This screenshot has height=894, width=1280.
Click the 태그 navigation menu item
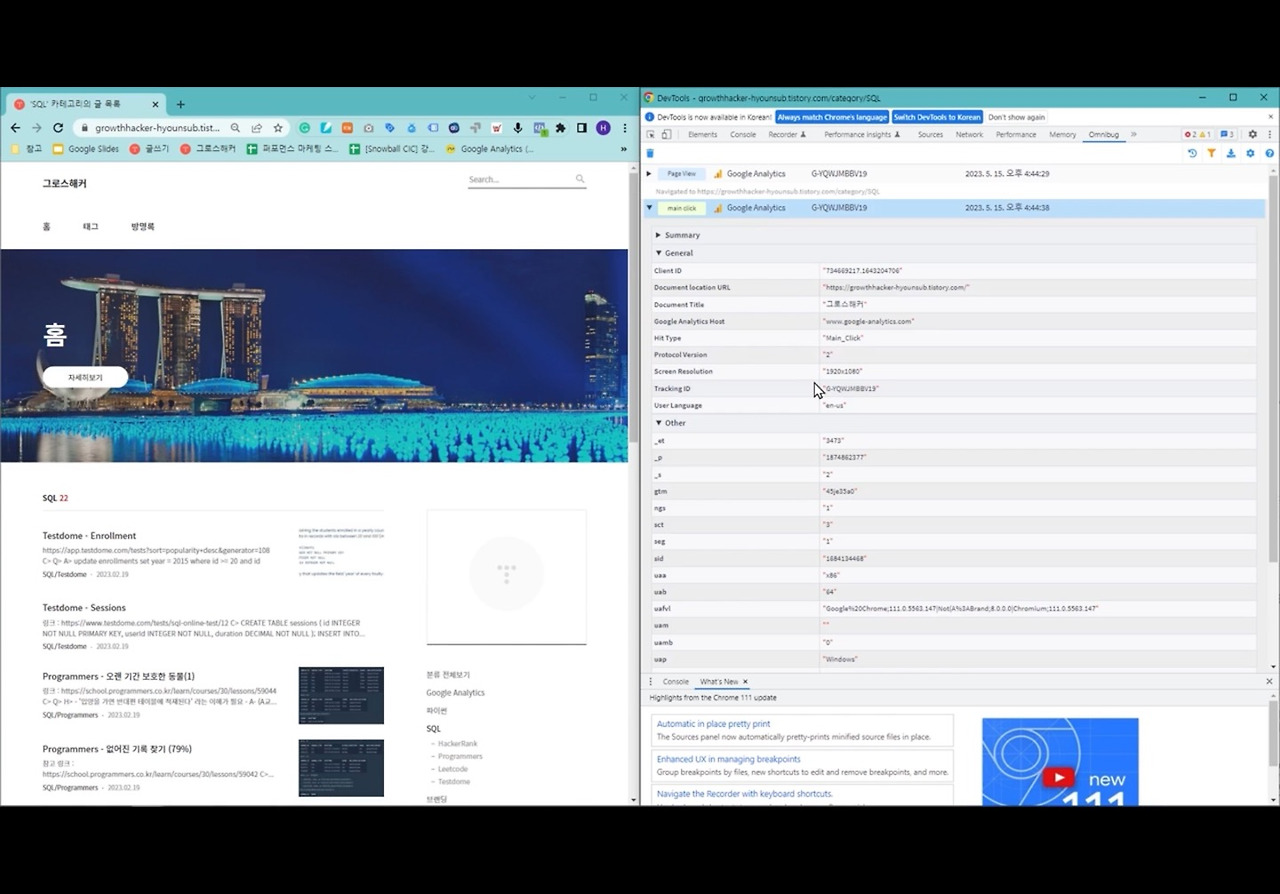click(90, 227)
